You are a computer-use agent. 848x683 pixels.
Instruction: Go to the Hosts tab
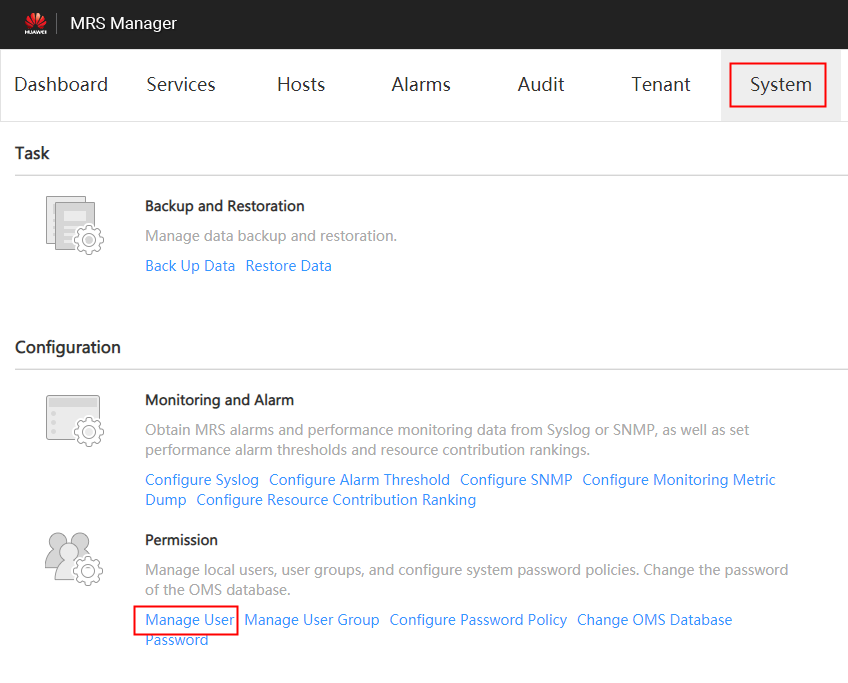[301, 84]
